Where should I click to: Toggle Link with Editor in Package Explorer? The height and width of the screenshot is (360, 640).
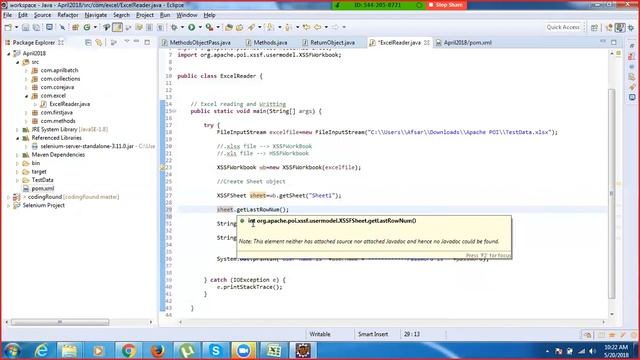click(x=99, y=42)
